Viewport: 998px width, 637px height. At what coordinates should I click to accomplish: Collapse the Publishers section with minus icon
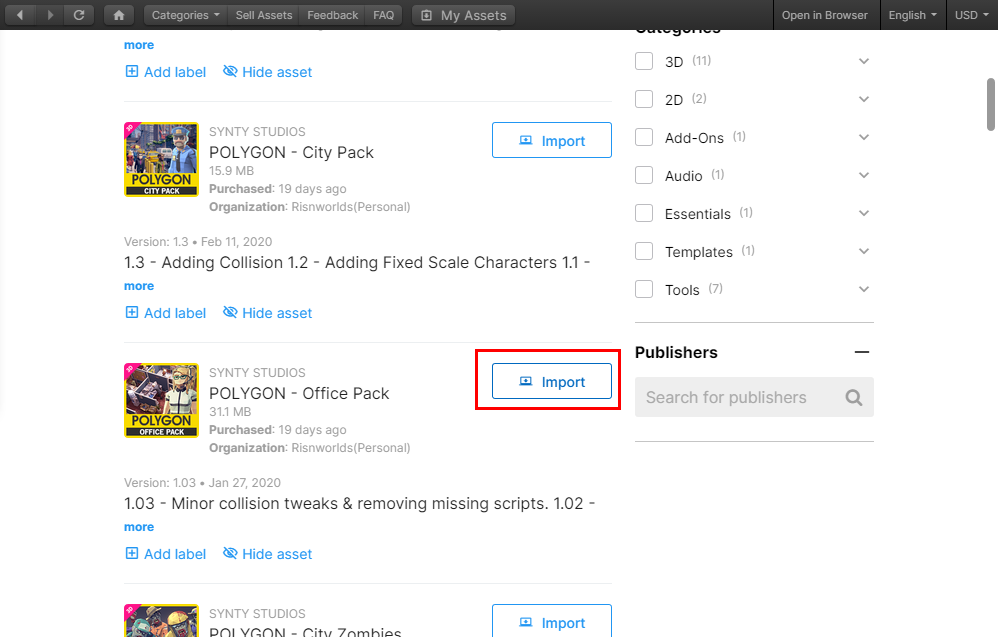point(862,352)
